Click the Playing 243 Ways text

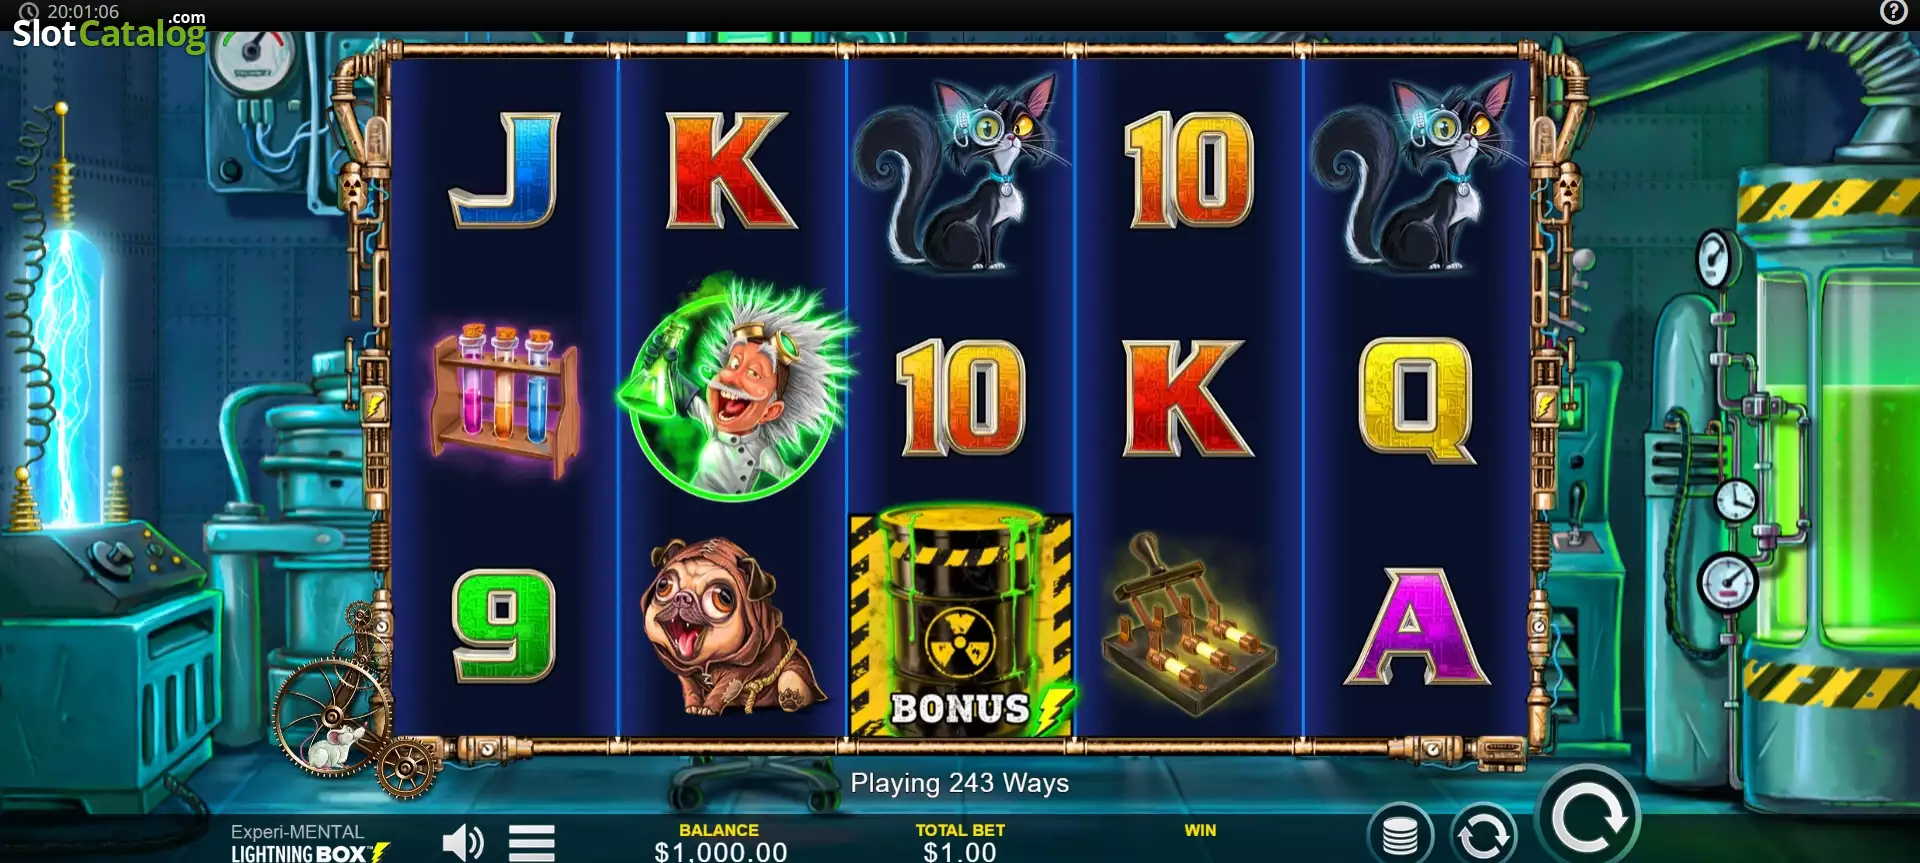(x=960, y=783)
